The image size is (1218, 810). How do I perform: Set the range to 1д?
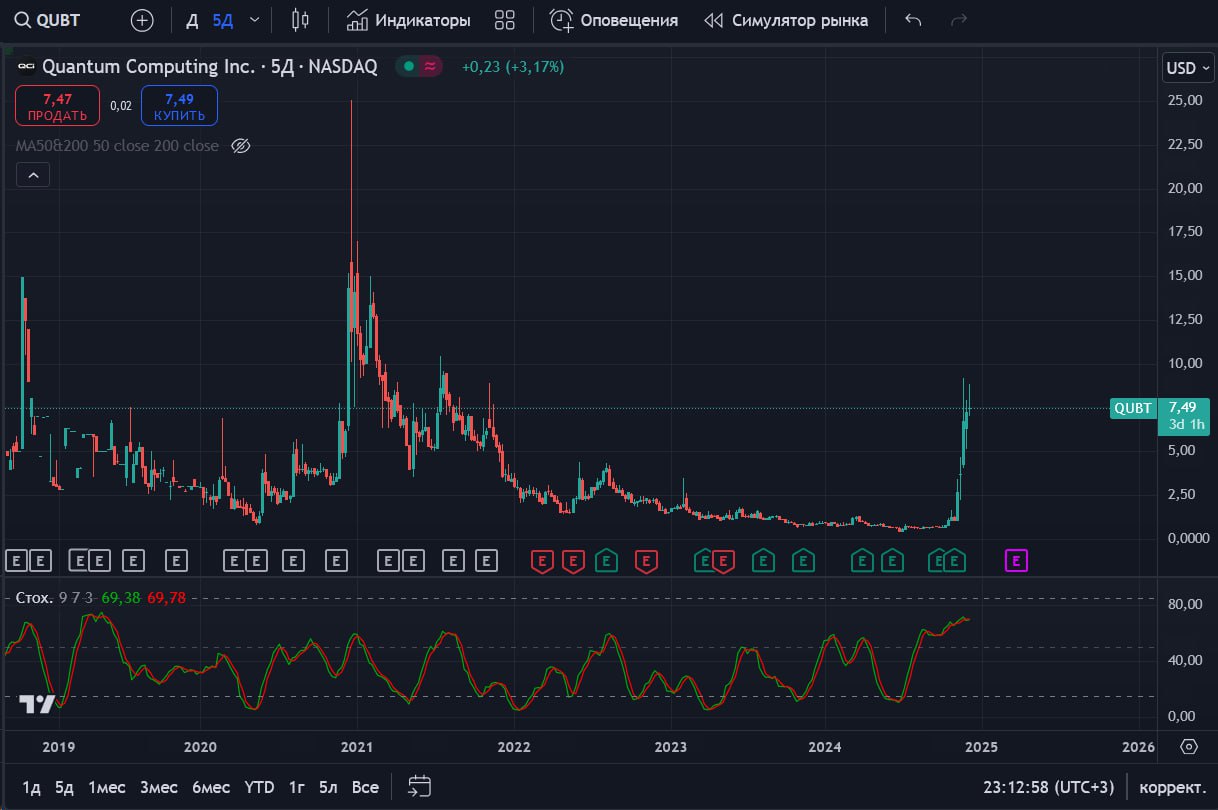(x=31, y=787)
